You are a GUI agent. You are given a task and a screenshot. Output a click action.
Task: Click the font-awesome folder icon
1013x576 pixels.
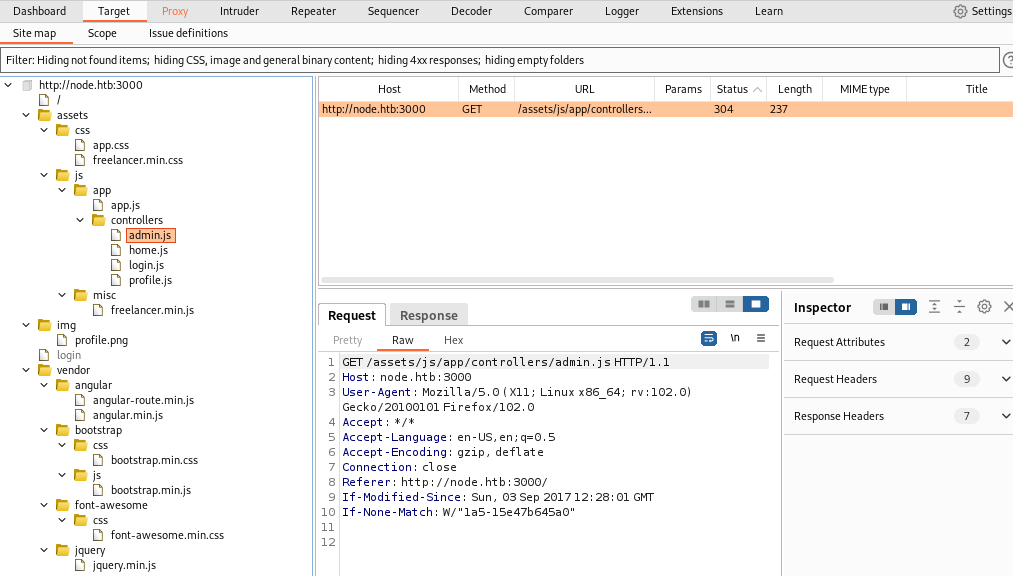63,505
